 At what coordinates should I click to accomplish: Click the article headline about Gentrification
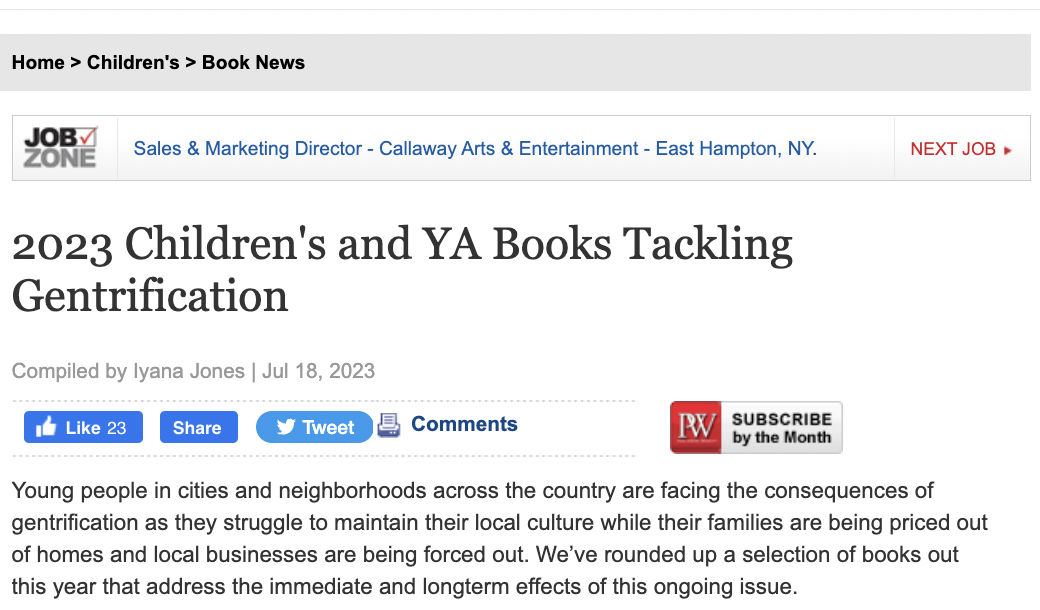tap(402, 269)
